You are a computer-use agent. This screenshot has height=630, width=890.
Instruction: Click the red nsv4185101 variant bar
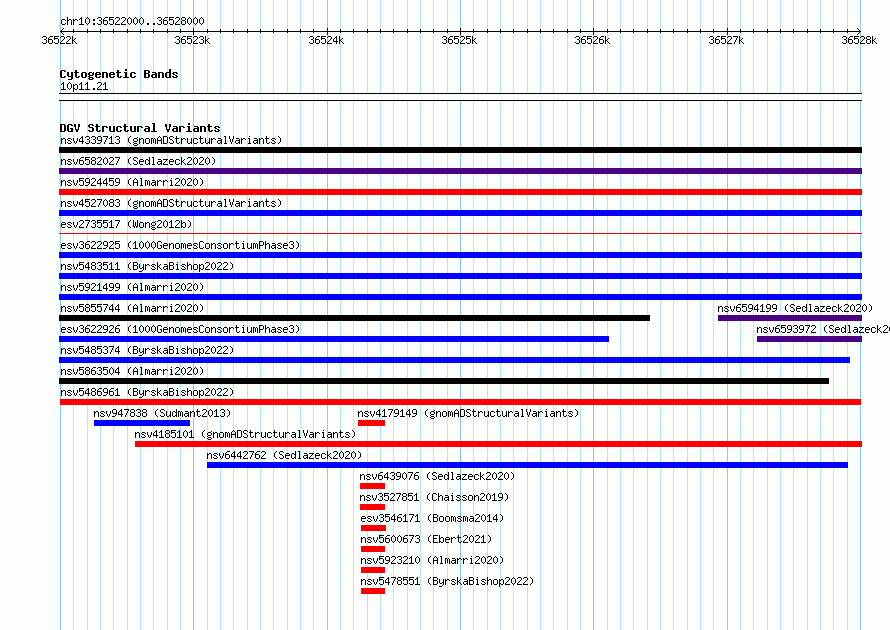point(498,444)
